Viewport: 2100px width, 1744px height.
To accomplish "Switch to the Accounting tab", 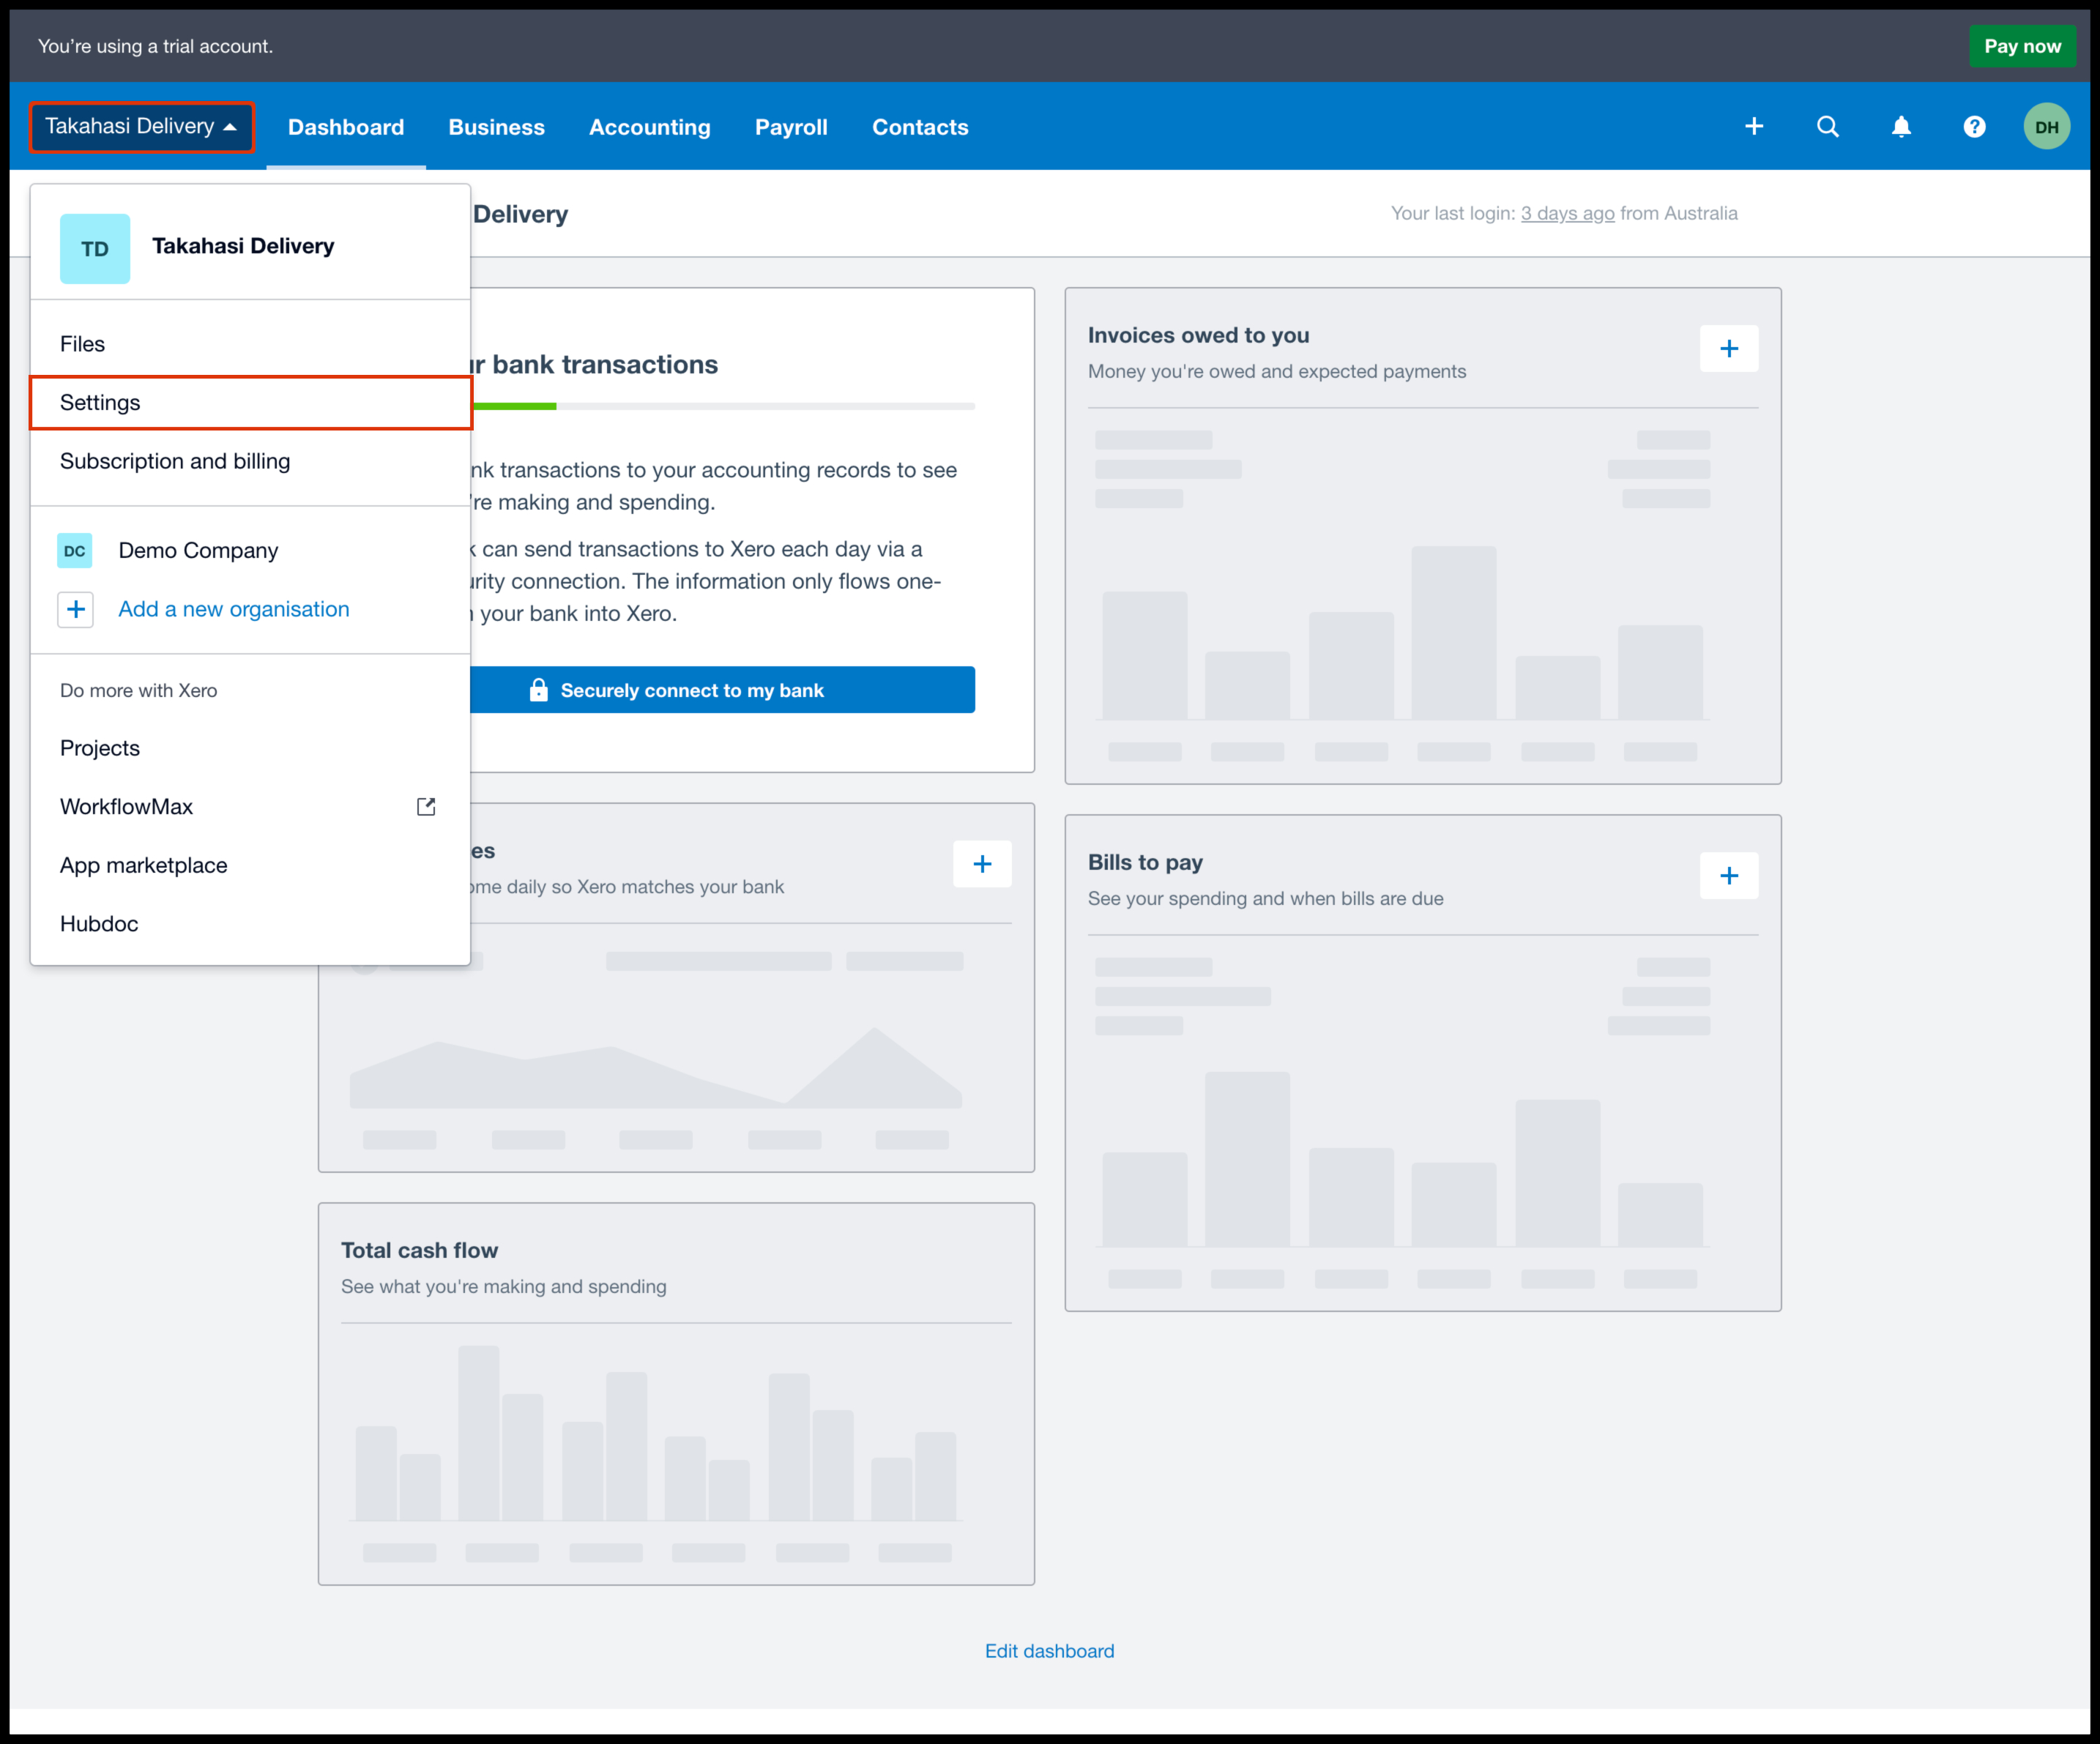I will (x=649, y=128).
